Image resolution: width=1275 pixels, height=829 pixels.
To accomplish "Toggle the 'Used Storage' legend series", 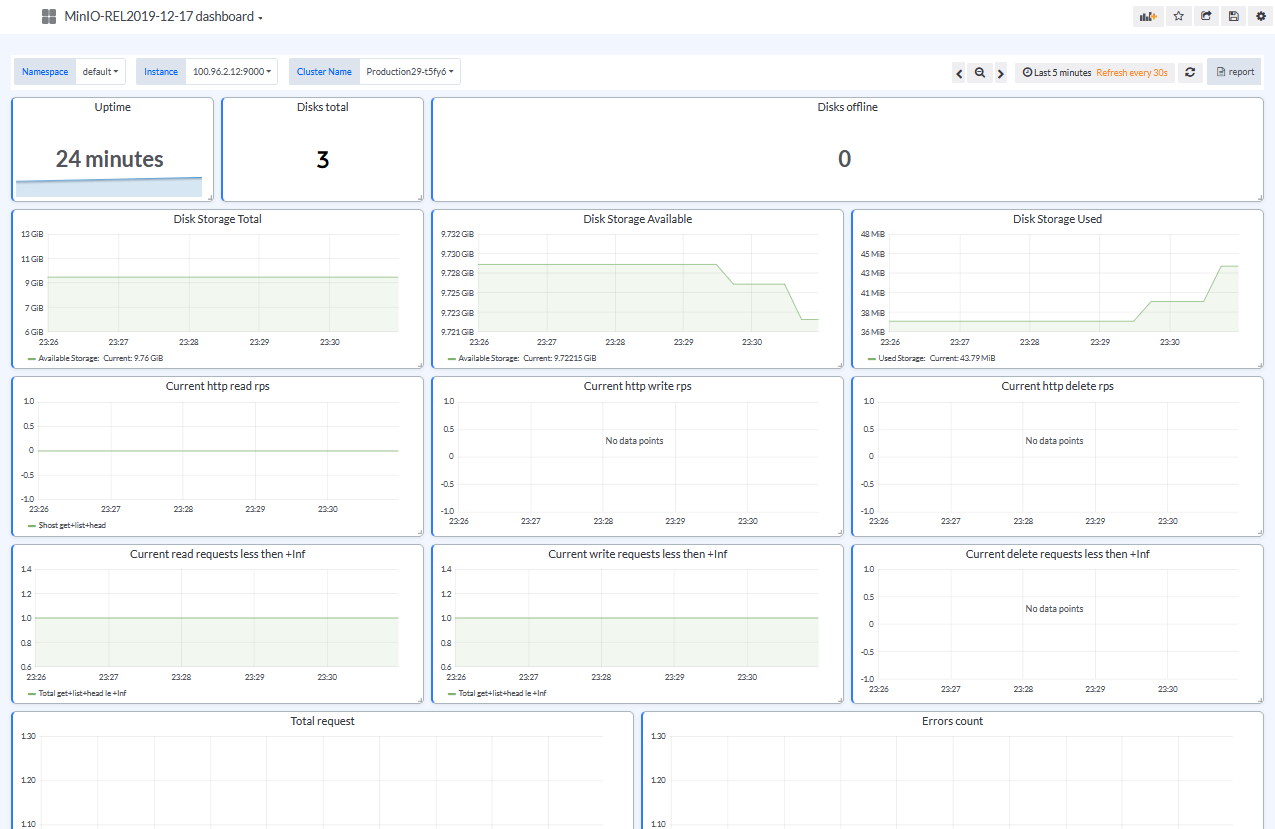I will [902, 358].
